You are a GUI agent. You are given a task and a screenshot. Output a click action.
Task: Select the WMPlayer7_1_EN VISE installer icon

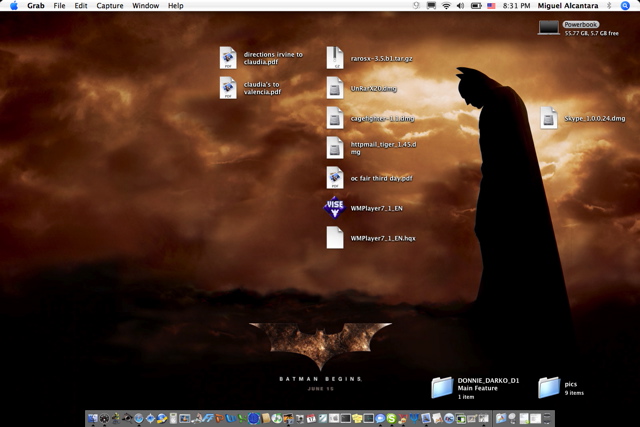point(335,208)
